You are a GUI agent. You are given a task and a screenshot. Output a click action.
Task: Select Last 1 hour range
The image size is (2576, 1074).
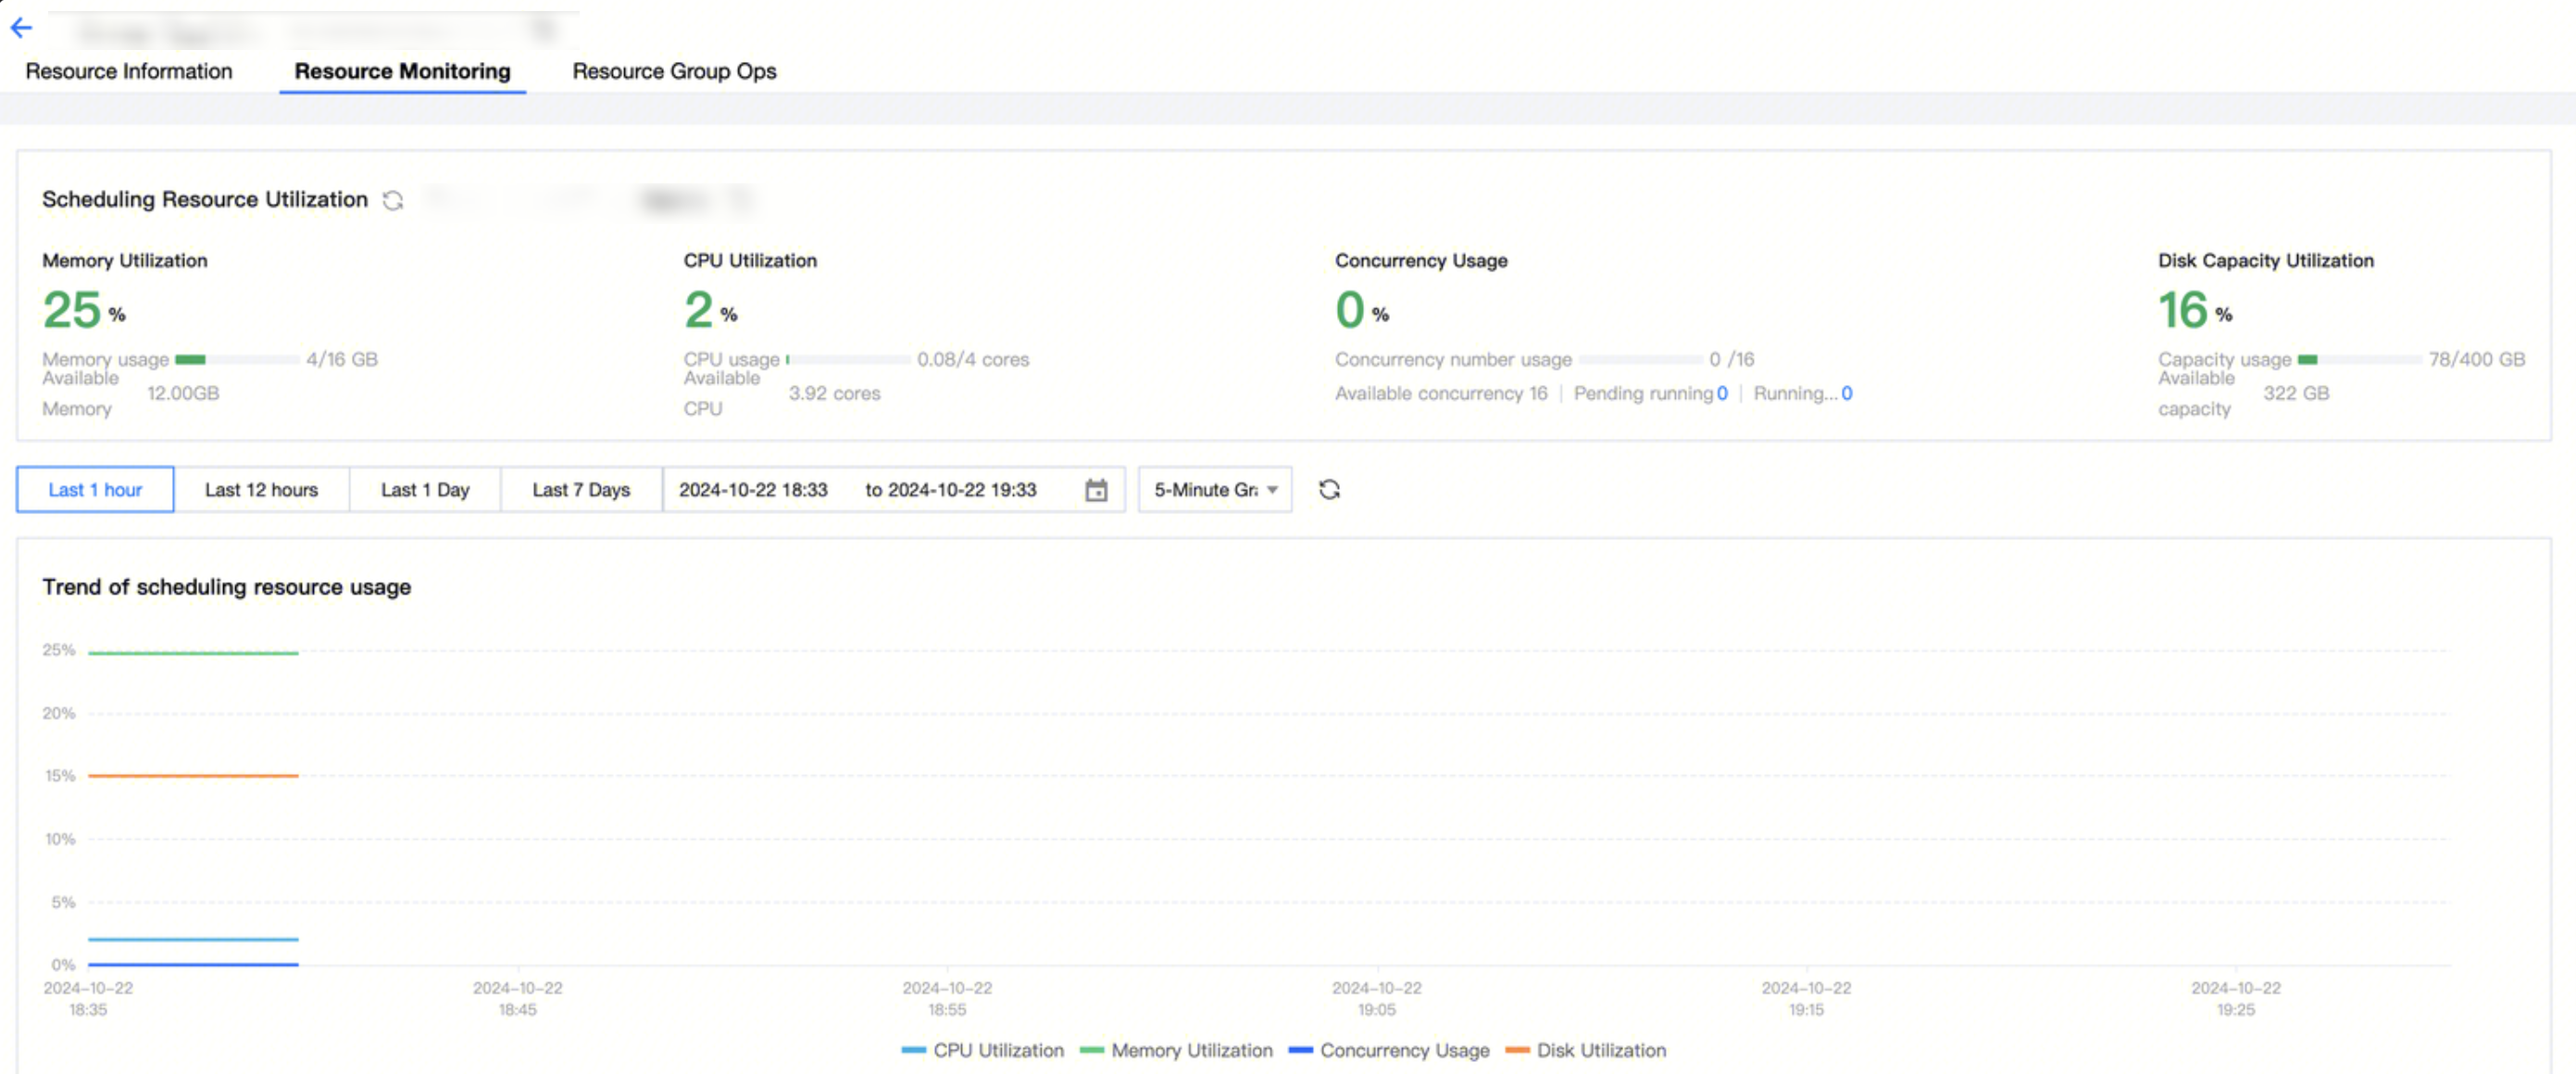(x=95, y=490)
